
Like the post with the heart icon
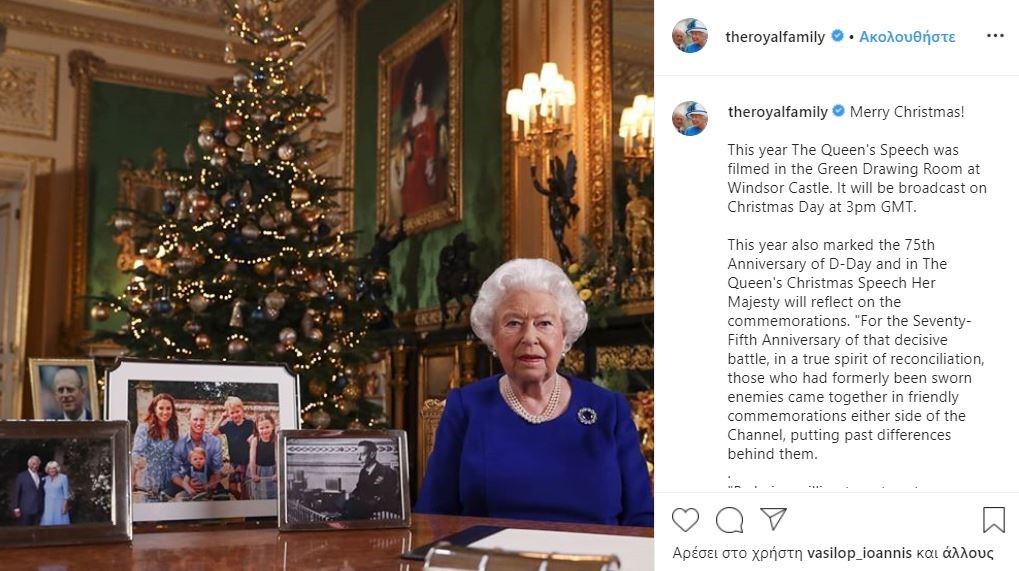685,520
